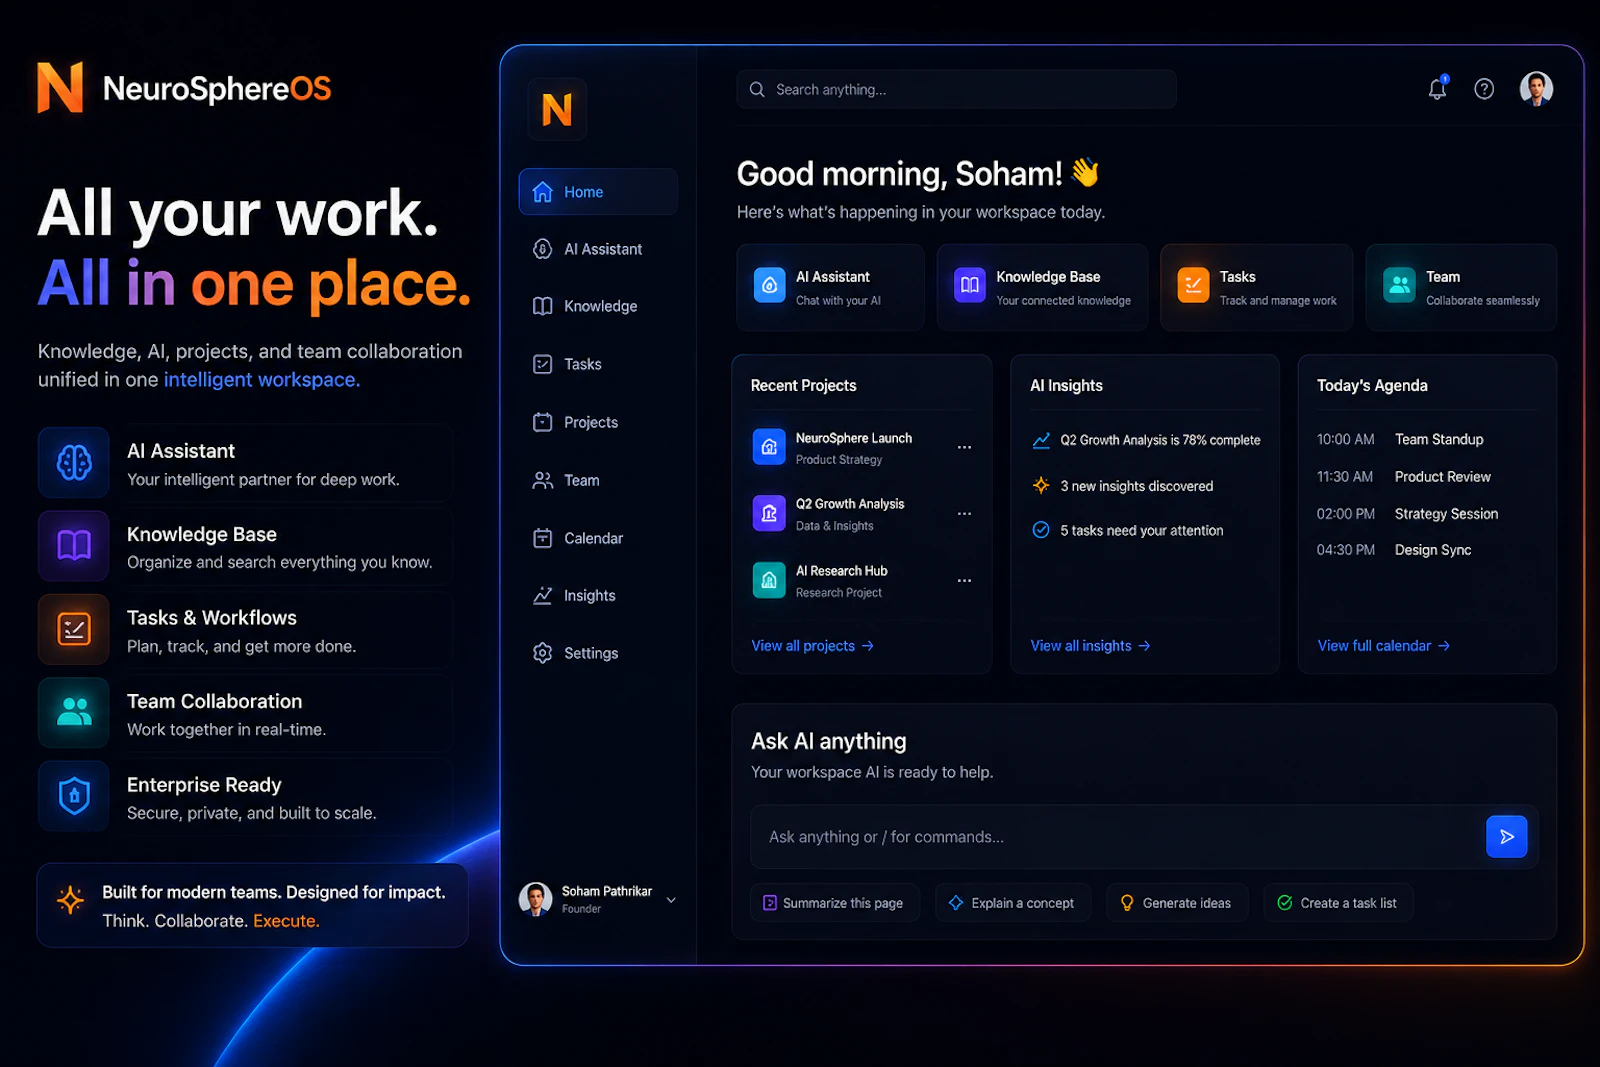Click the brain icon beside AI Assistant feature

[74, 462]
